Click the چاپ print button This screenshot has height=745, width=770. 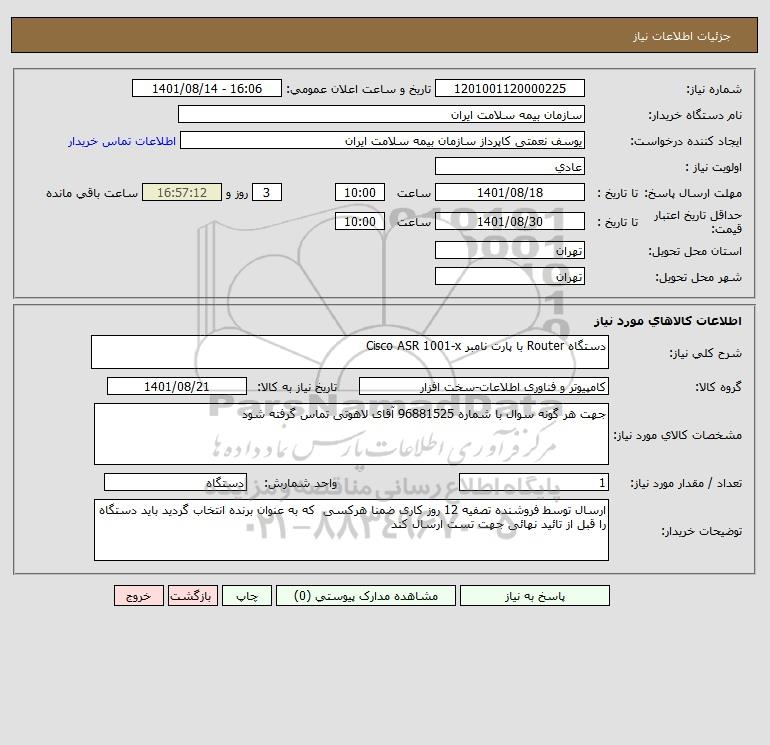coord(247,596)
